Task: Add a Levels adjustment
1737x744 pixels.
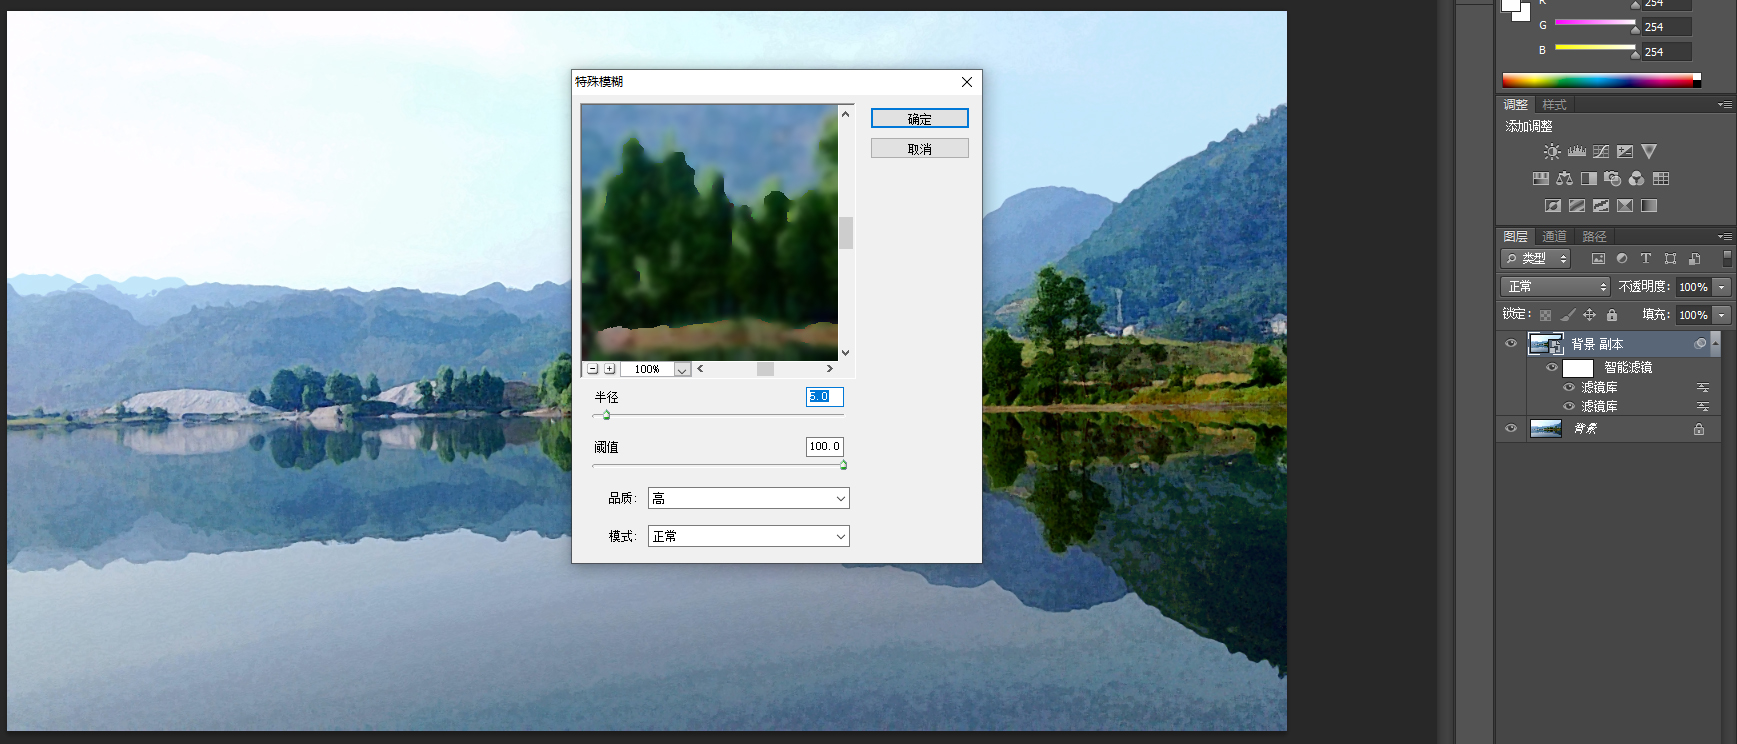Action: click(x=1577, y=152)
